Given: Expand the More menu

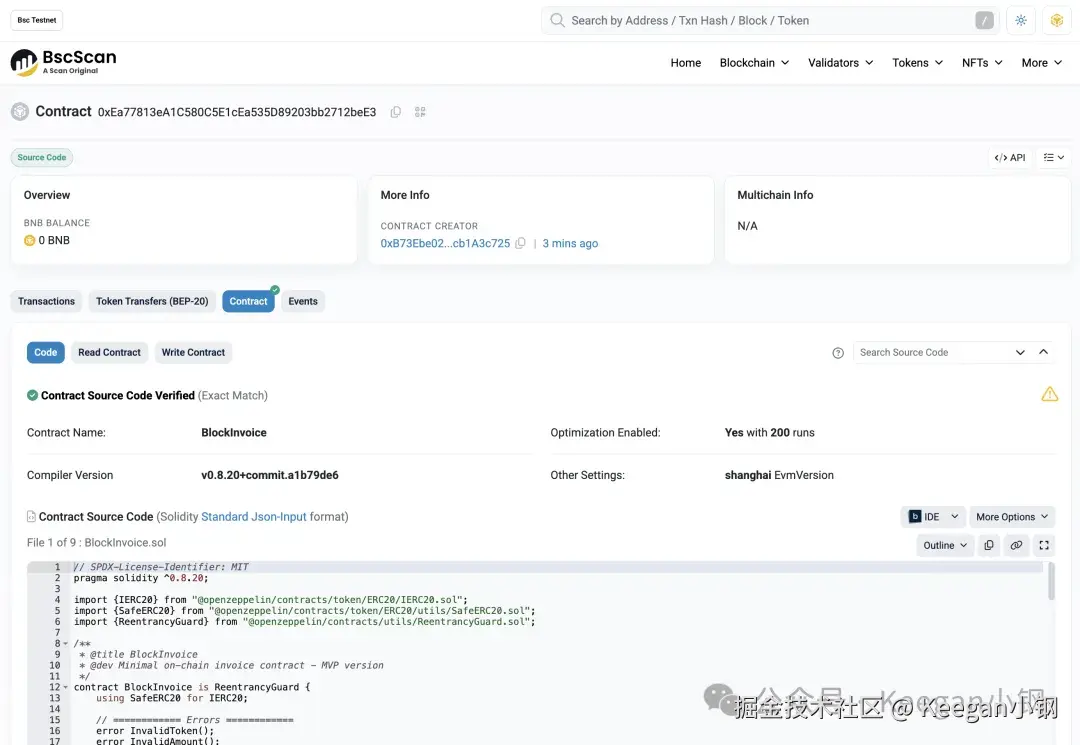Looking at the screenshot, I should [x=1041, y=63].
